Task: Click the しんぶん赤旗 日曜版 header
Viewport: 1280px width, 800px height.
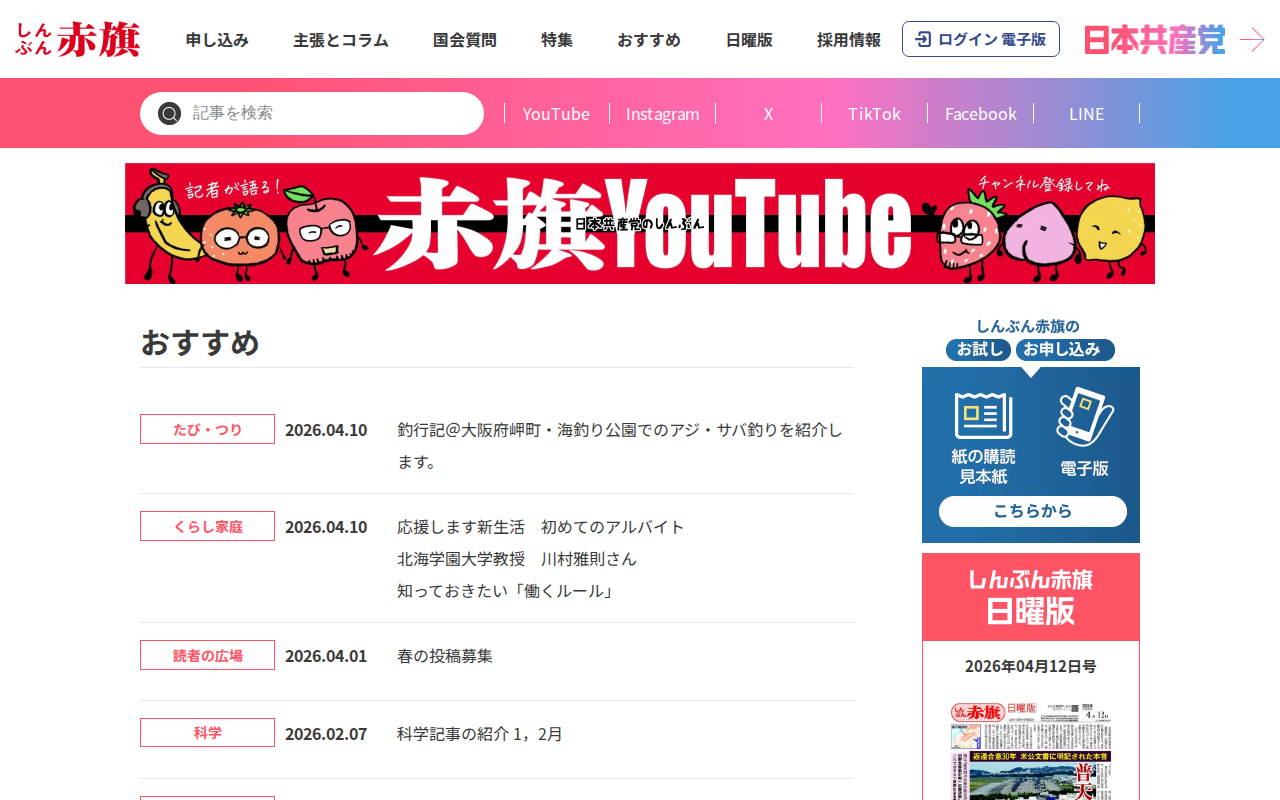Action: point(1031,597)
